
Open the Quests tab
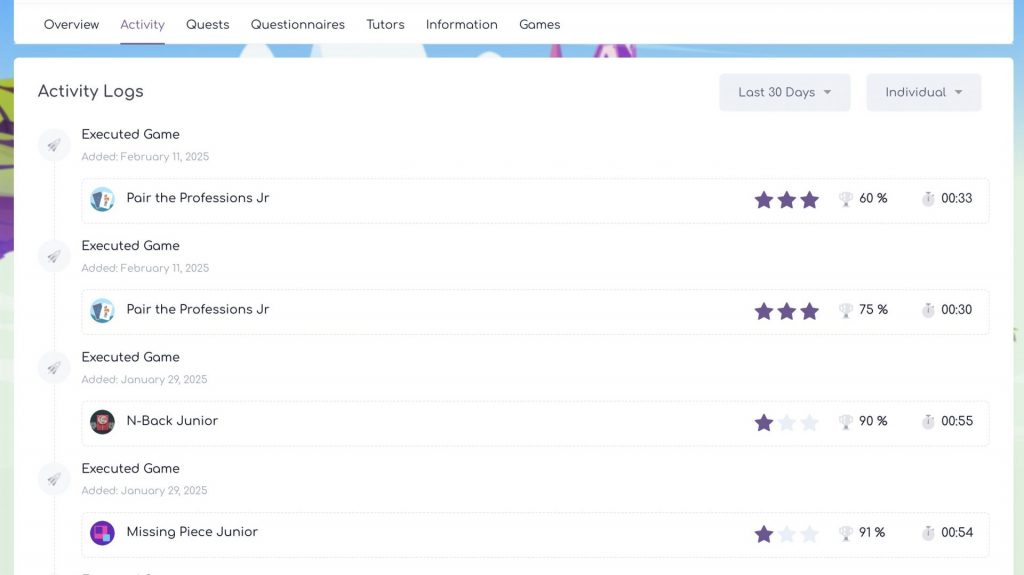click(x=207, y=24)
